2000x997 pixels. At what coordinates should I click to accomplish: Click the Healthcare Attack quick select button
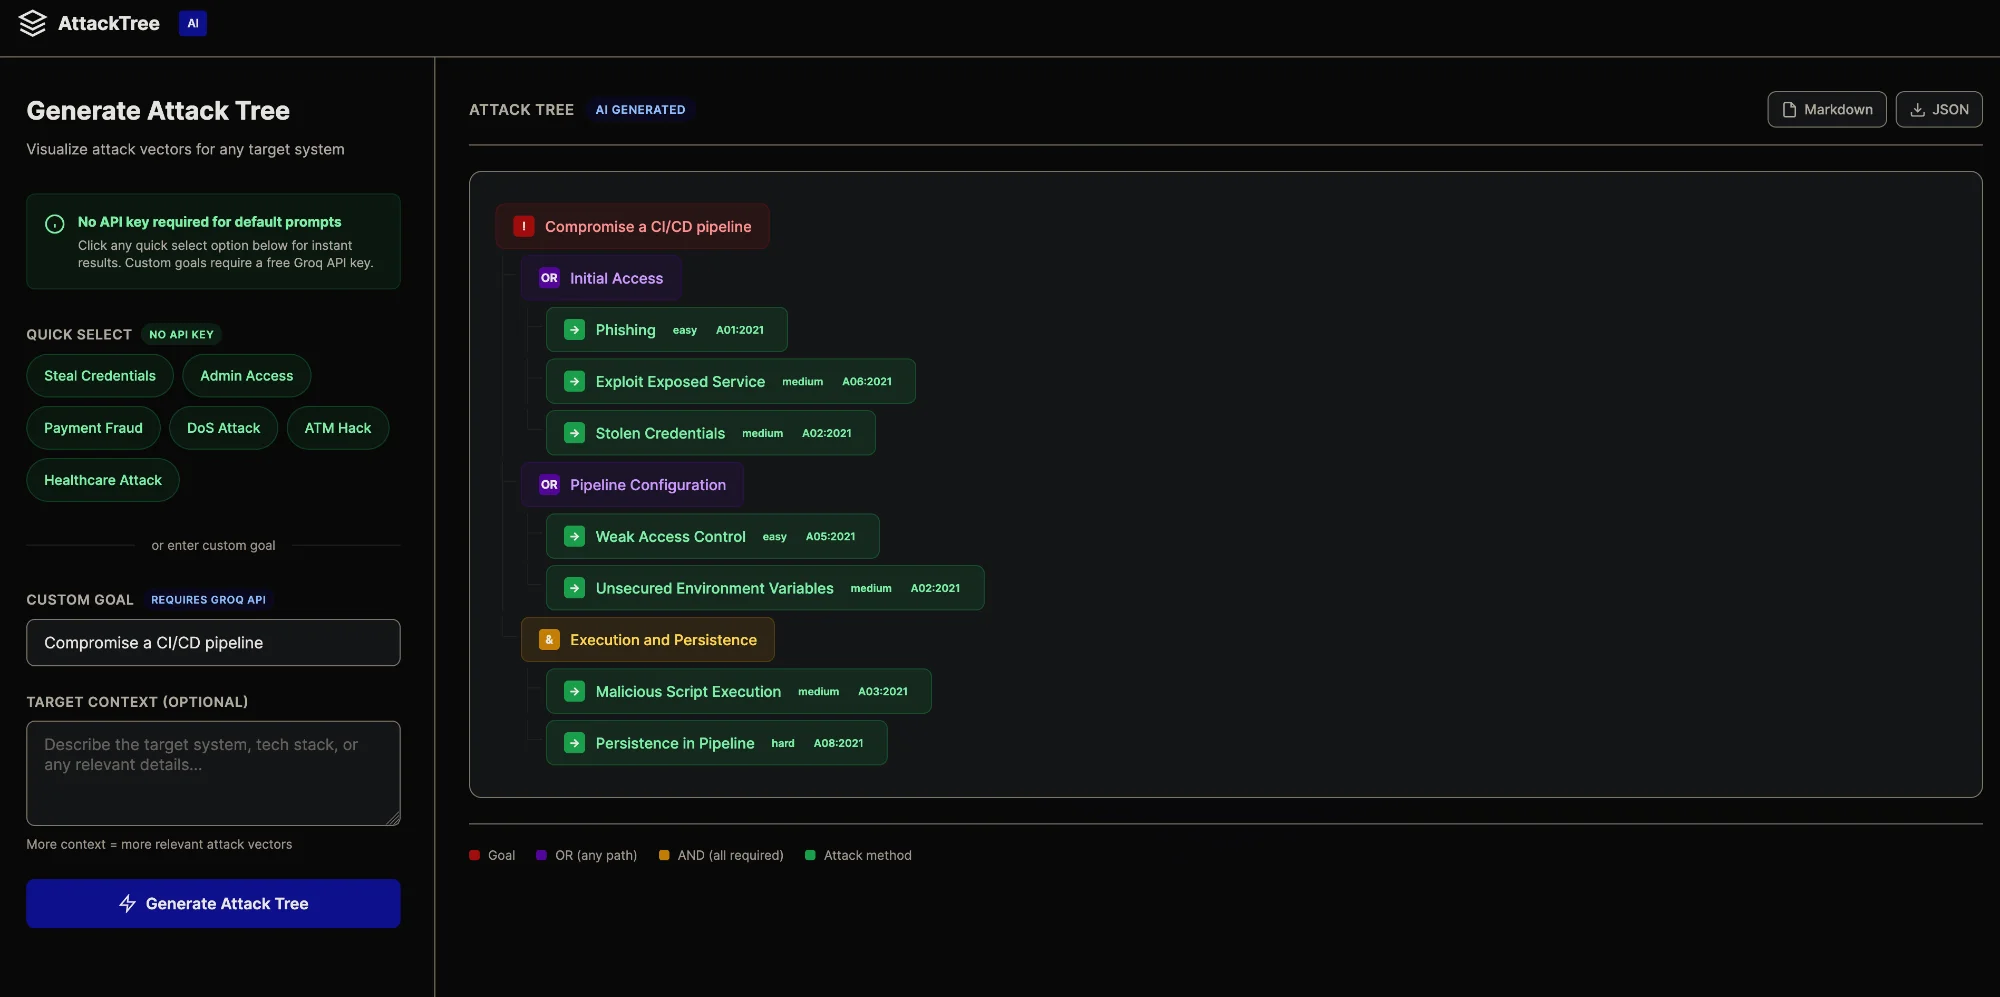point(102,480)
